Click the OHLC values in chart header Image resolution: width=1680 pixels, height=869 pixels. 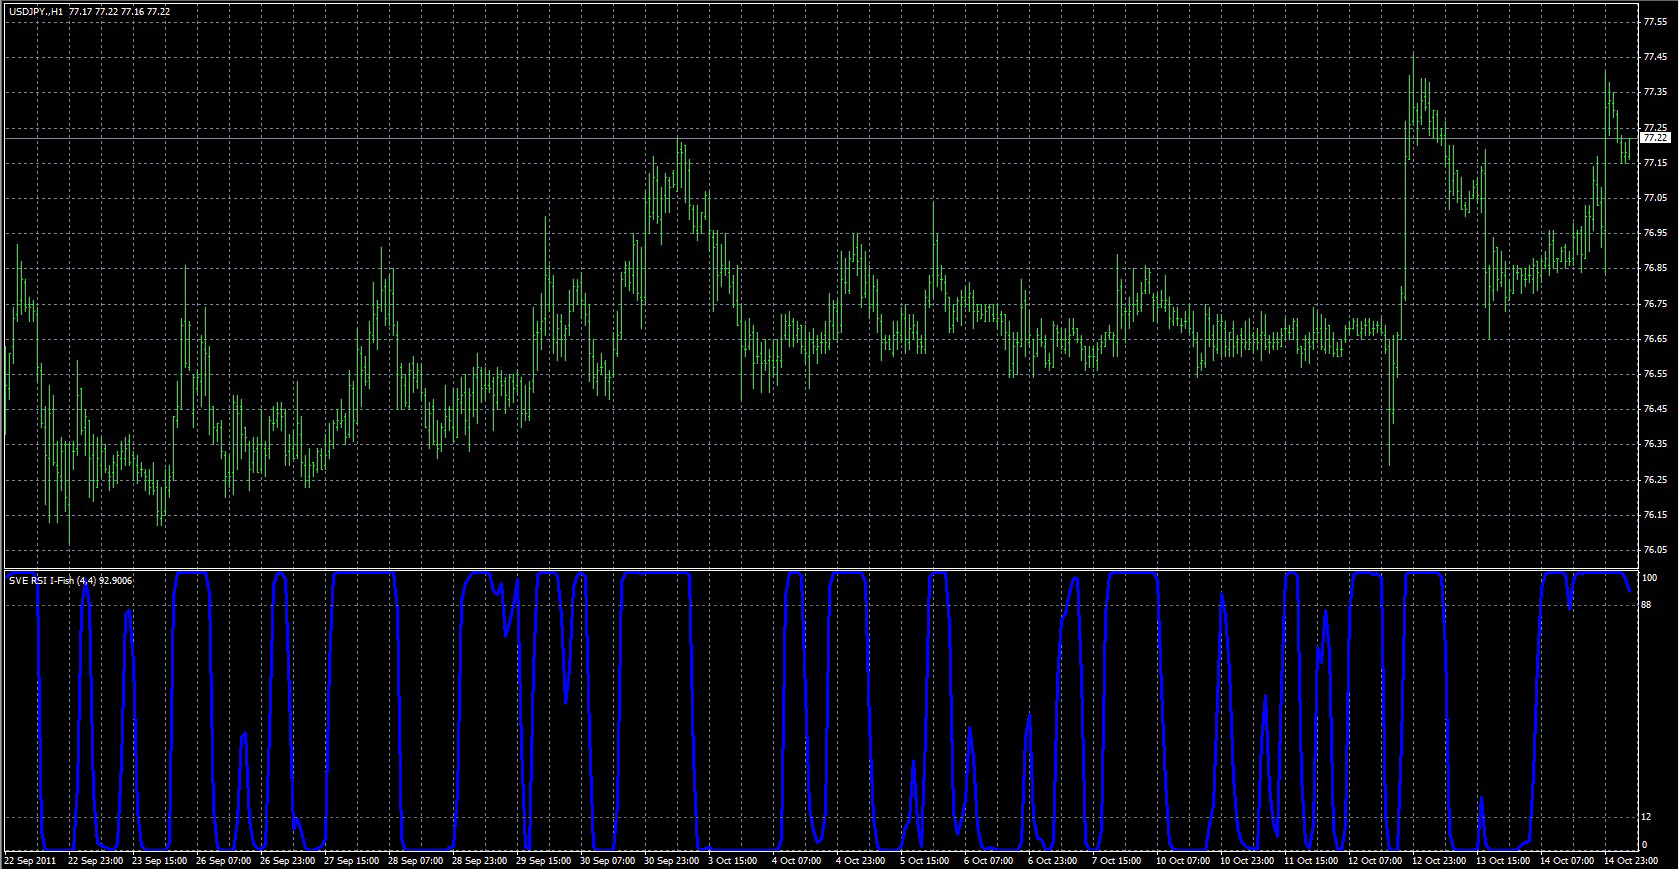(x=119, y=12)
